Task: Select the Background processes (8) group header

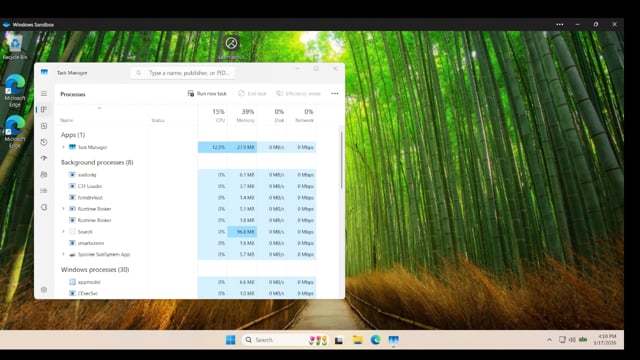Action: [97, 162]
